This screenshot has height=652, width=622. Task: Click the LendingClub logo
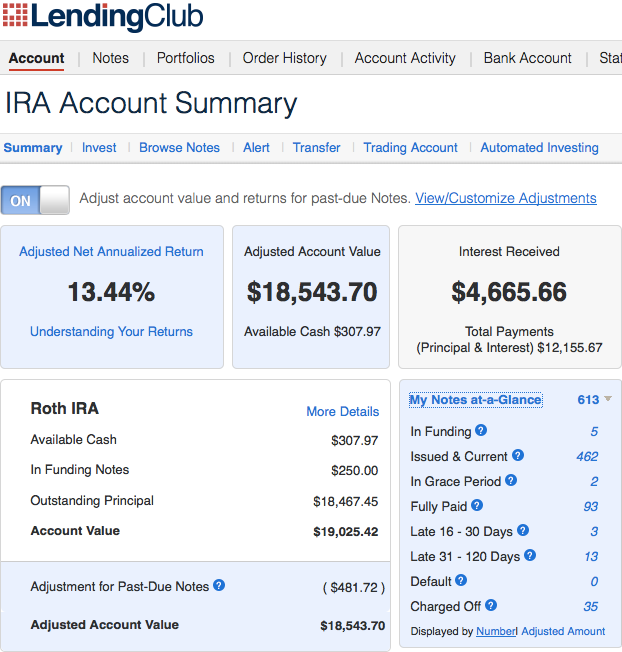pyautogui.click(x=103, y=17)
